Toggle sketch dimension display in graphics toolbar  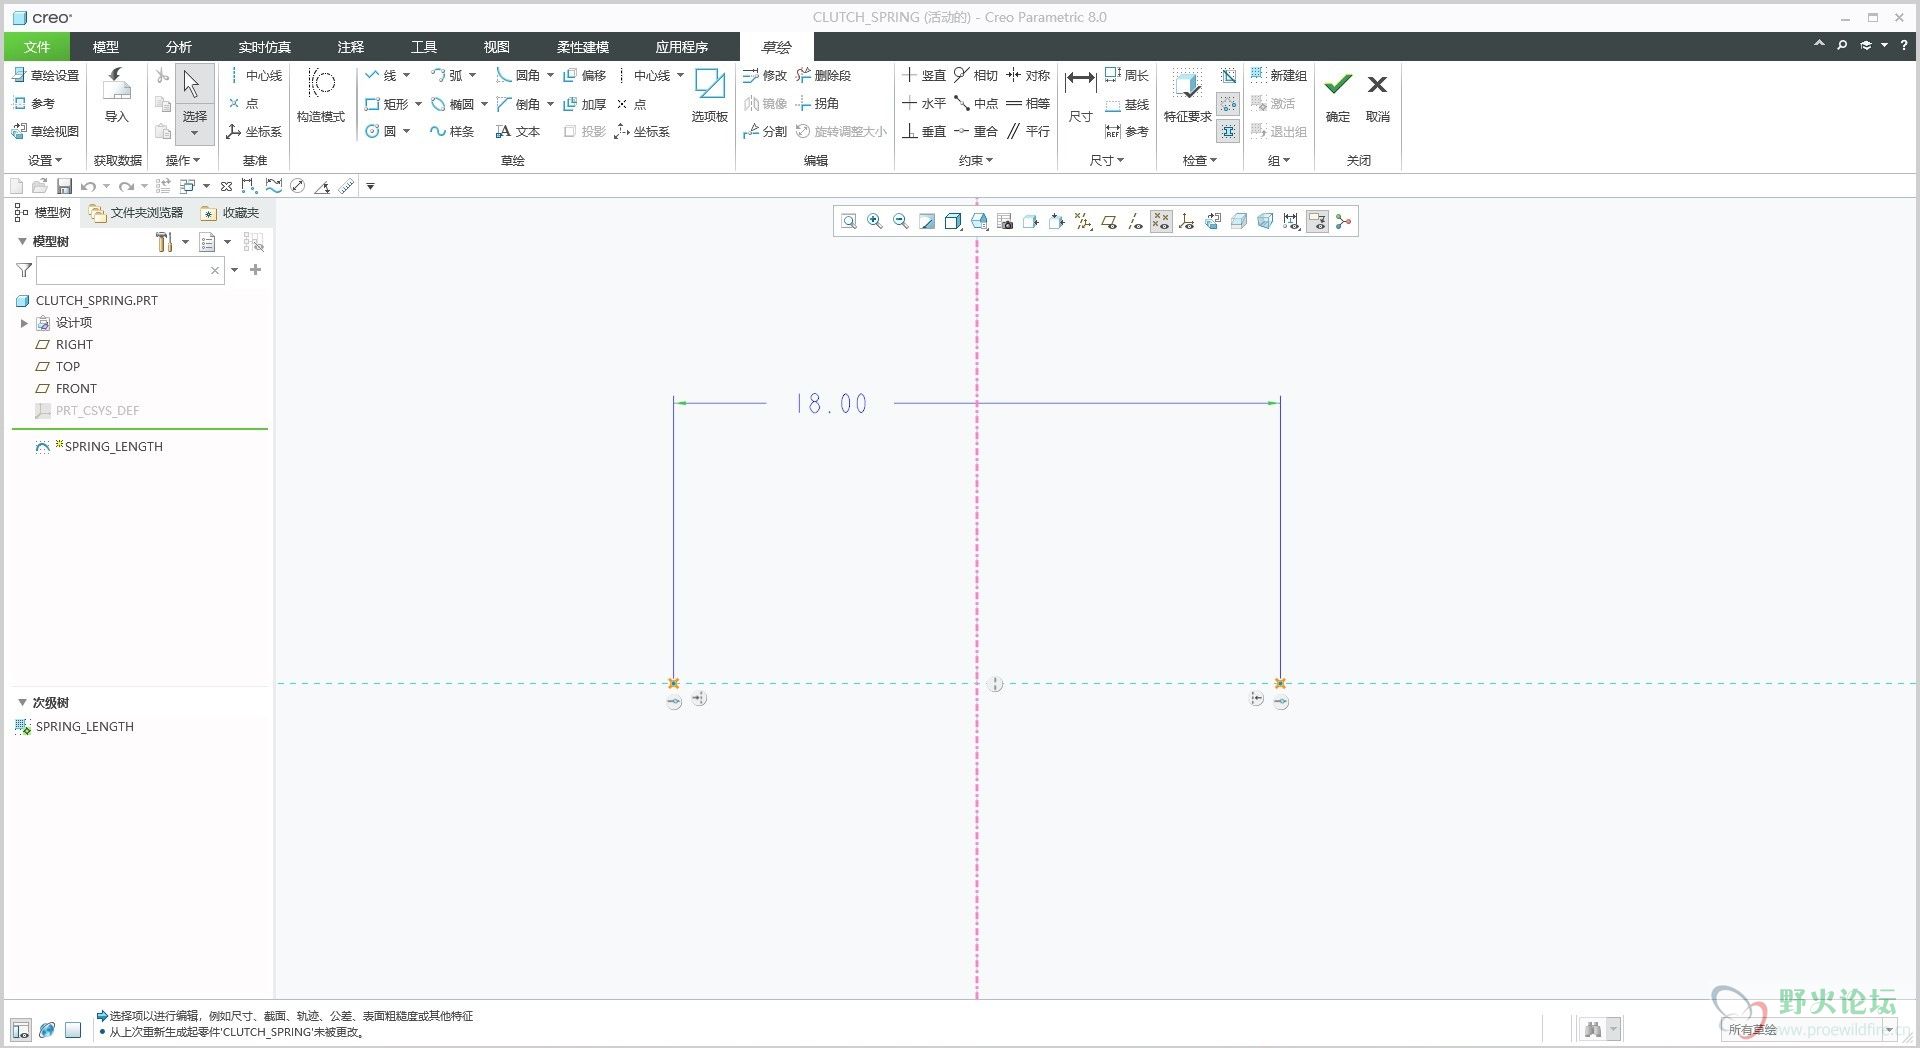coord(1291,221)
